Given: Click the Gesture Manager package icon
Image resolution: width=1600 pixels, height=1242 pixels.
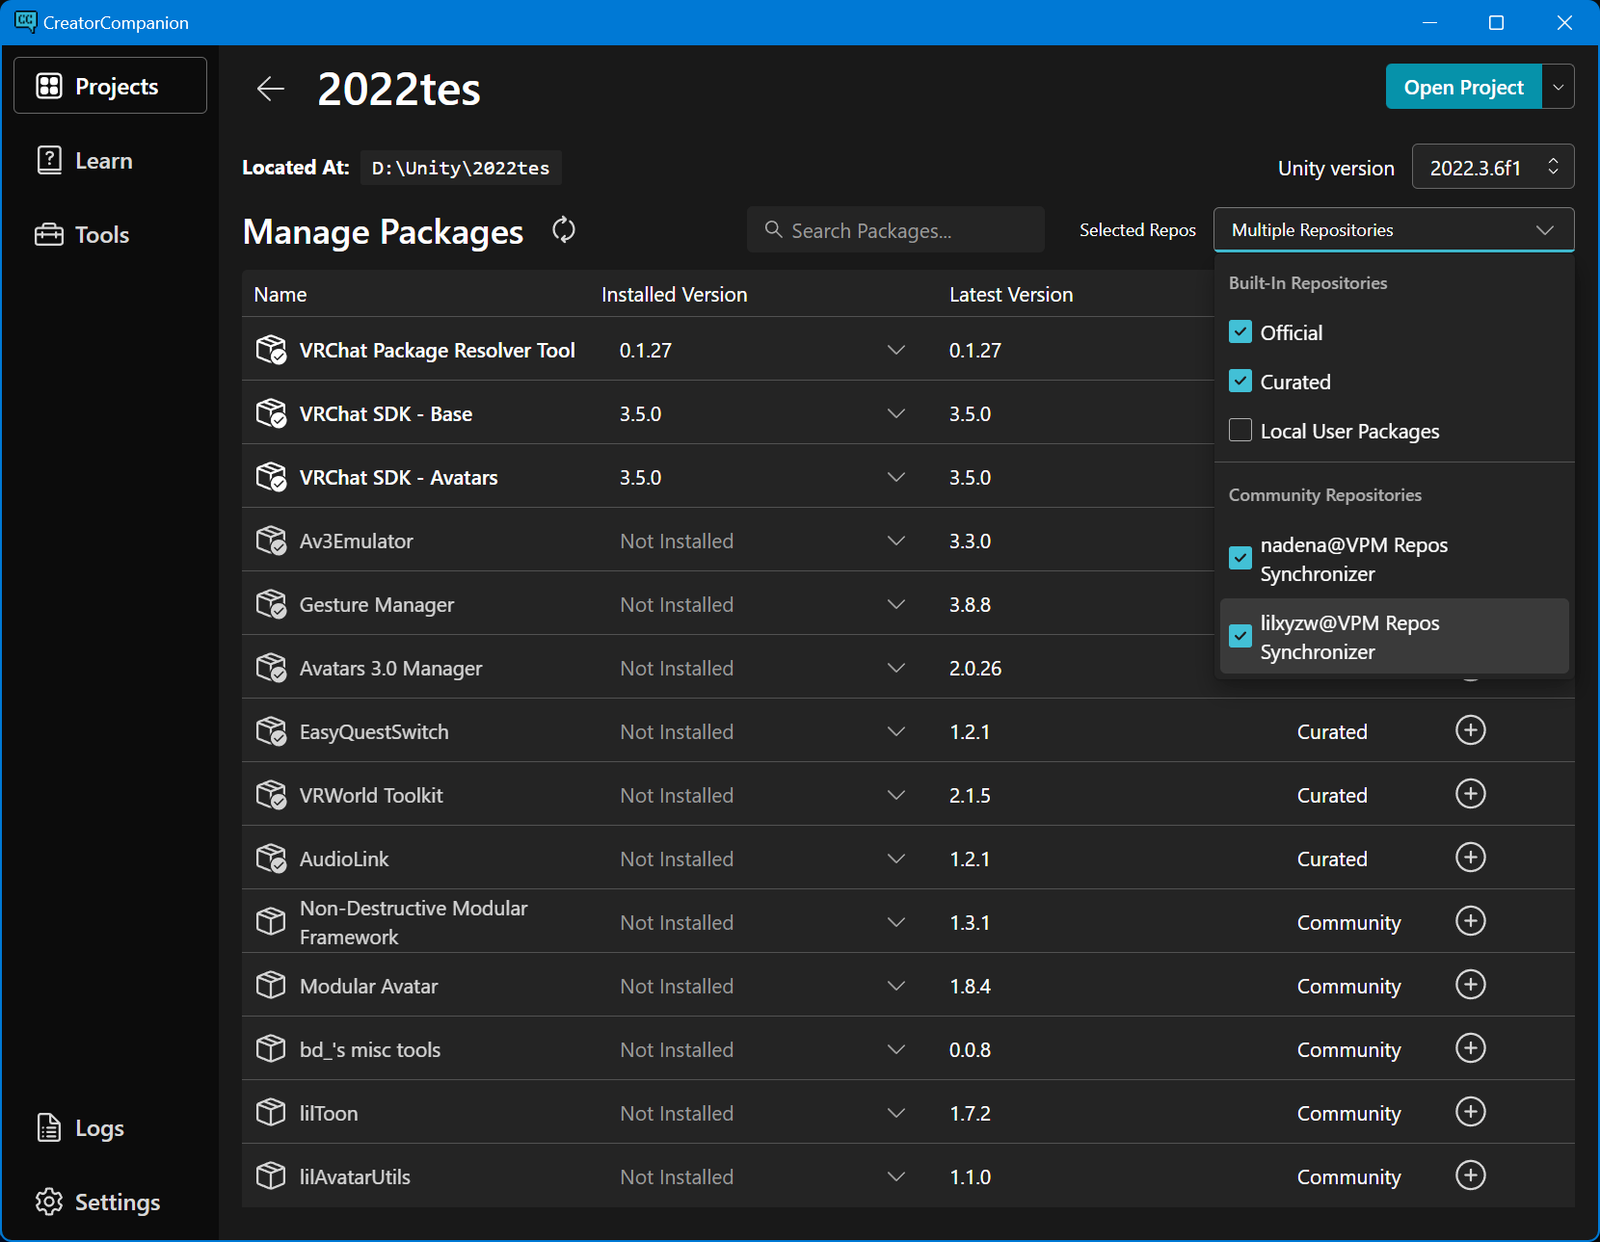Looking at the screenshot, I should 271,605.
